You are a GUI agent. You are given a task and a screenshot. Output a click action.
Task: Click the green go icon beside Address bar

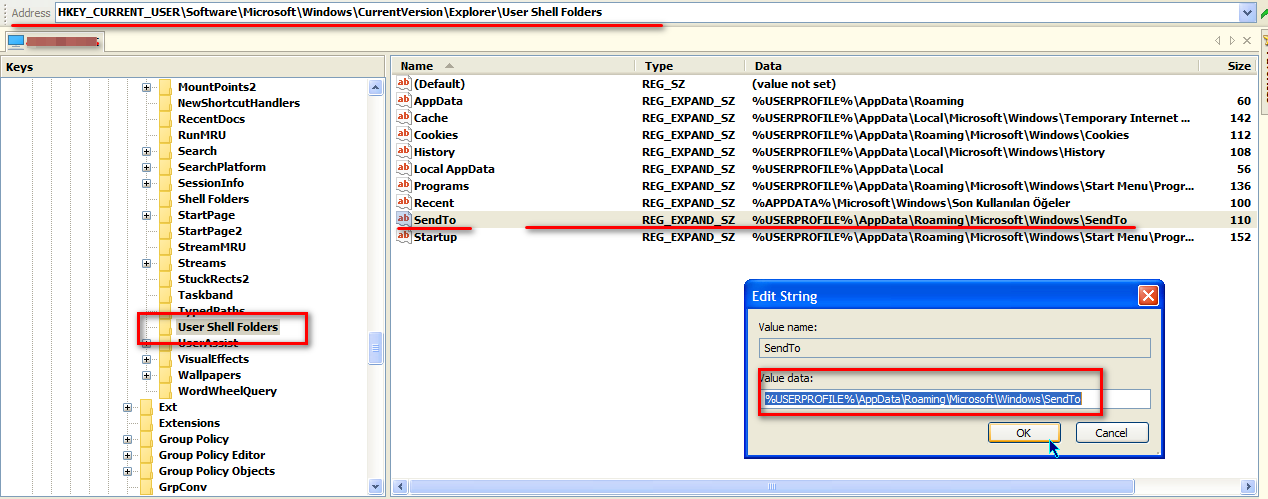[x=1264, y=13]
